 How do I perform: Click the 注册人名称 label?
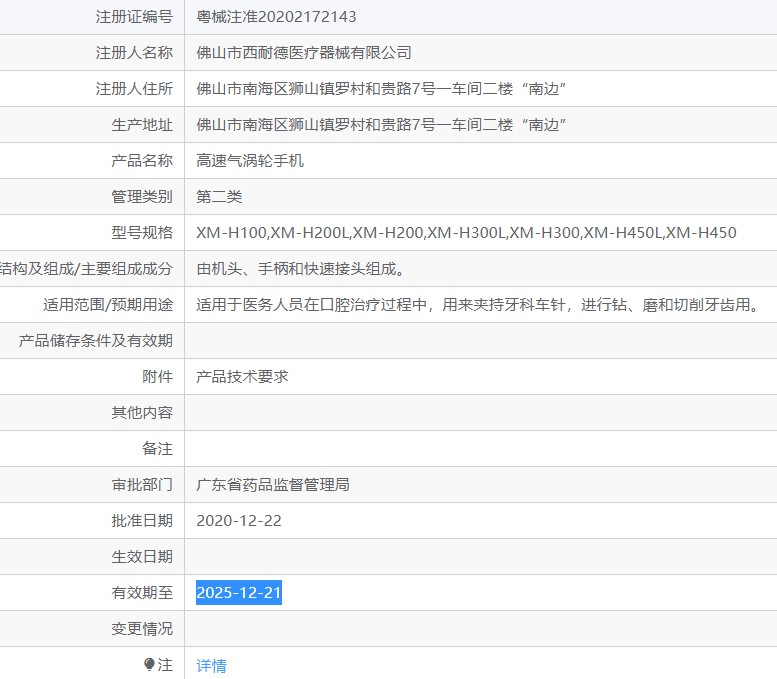(x=134, y=53)
